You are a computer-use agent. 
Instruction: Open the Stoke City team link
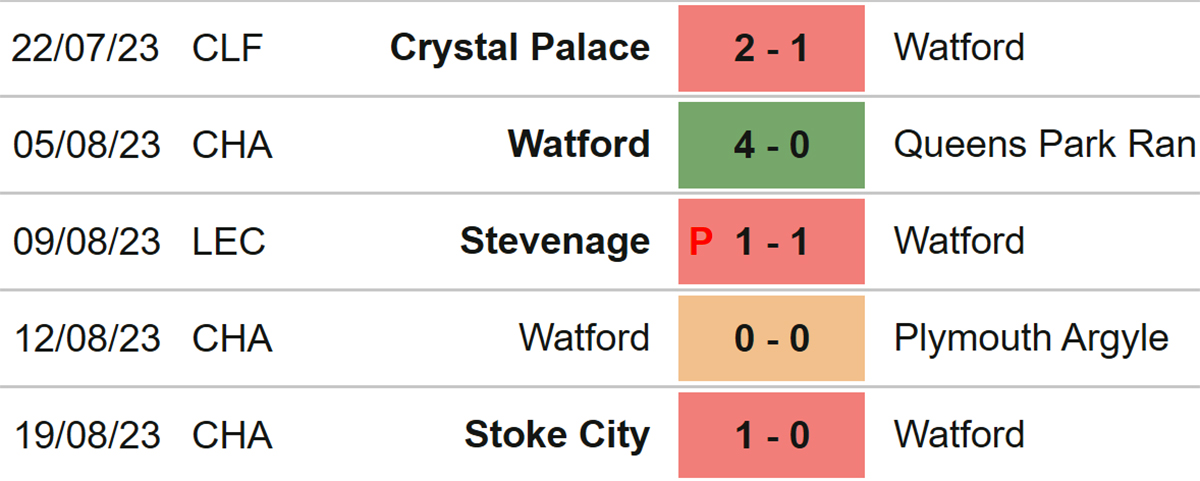pyautogui.click(x=557, y=435)
